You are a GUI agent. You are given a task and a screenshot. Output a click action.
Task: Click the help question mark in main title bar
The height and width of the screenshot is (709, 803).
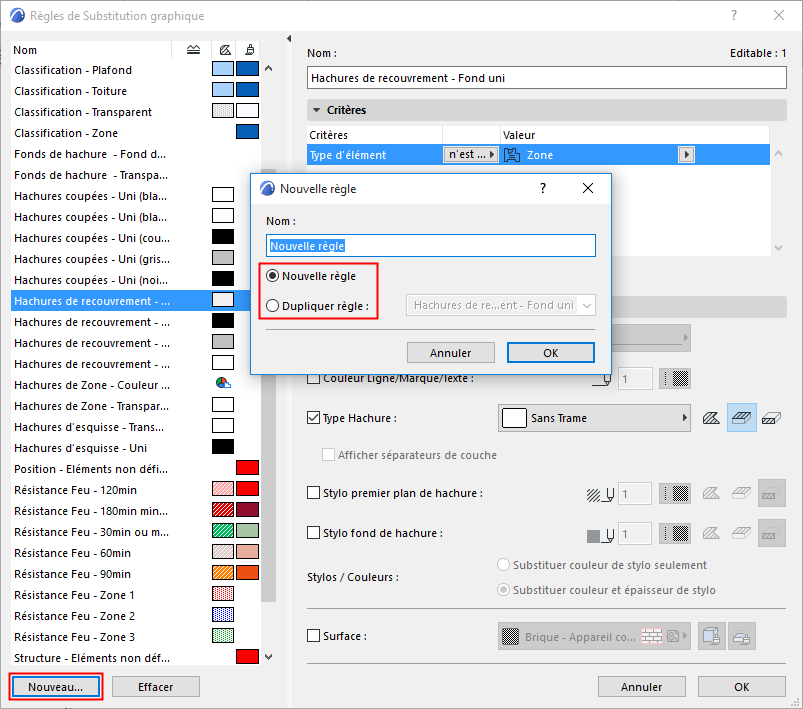coord(734,15)
